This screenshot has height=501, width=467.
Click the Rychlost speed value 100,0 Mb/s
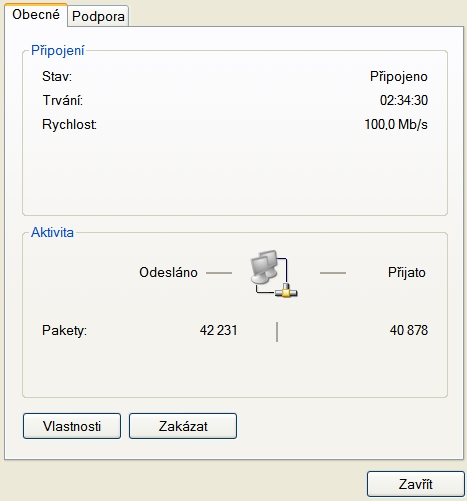click(396, 124)
